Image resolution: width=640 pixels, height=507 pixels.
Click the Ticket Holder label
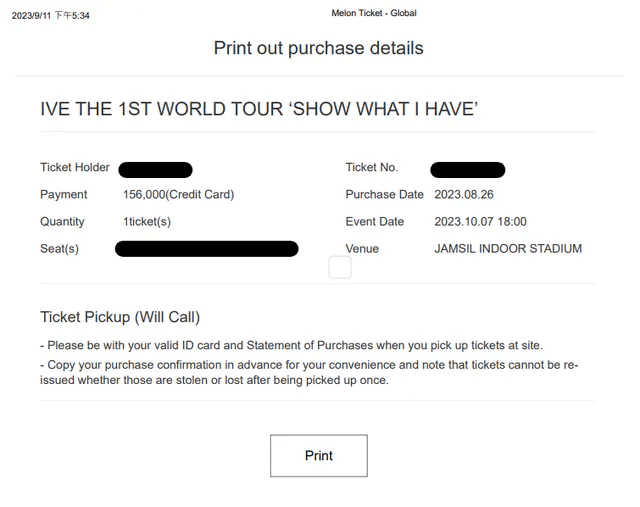point(75,167)
